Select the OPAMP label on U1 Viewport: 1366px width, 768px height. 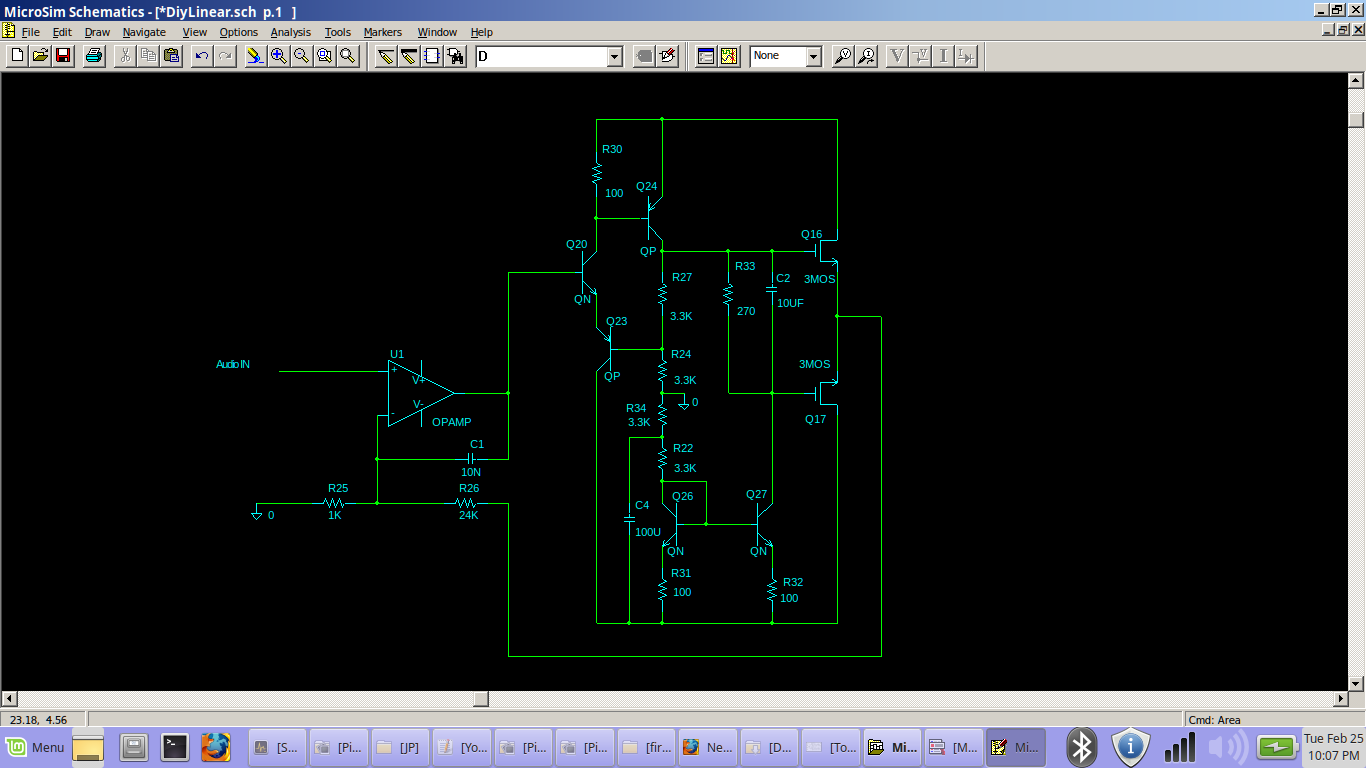tap(452, 422)
